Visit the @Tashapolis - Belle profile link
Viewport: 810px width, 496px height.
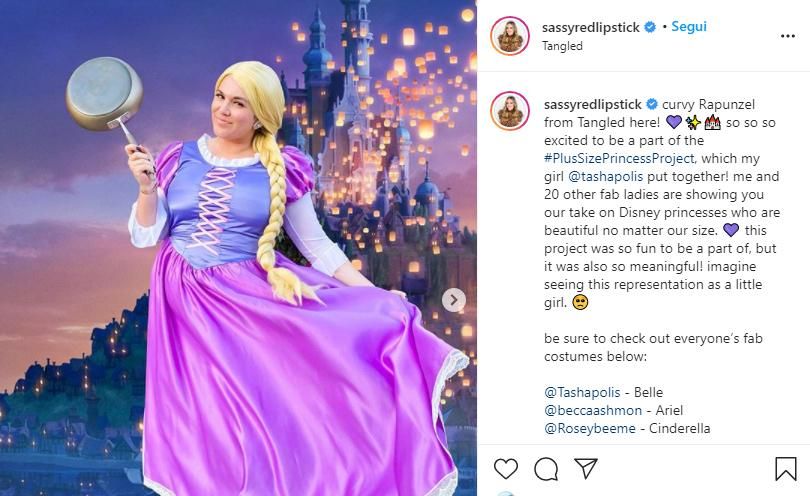(x=582, y=392)
